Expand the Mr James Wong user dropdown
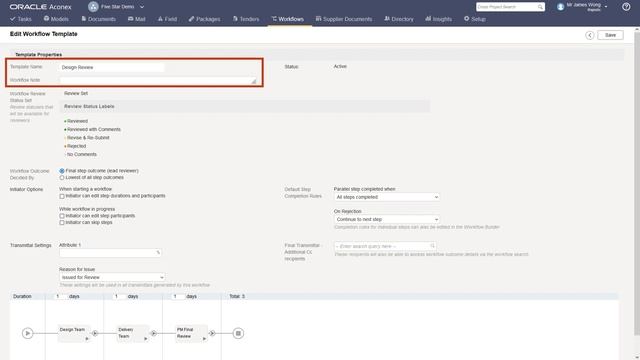This screenshot has height=360, width=640. tap(606, 7)
